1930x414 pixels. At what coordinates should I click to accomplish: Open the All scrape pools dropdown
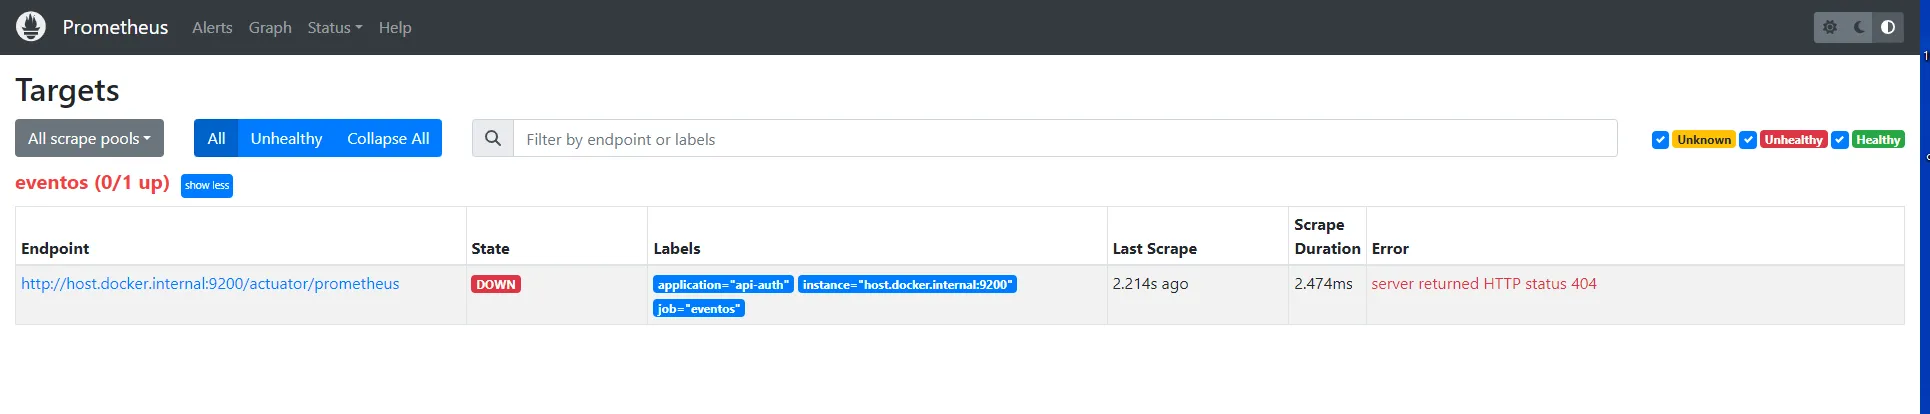tap(89, 139)
